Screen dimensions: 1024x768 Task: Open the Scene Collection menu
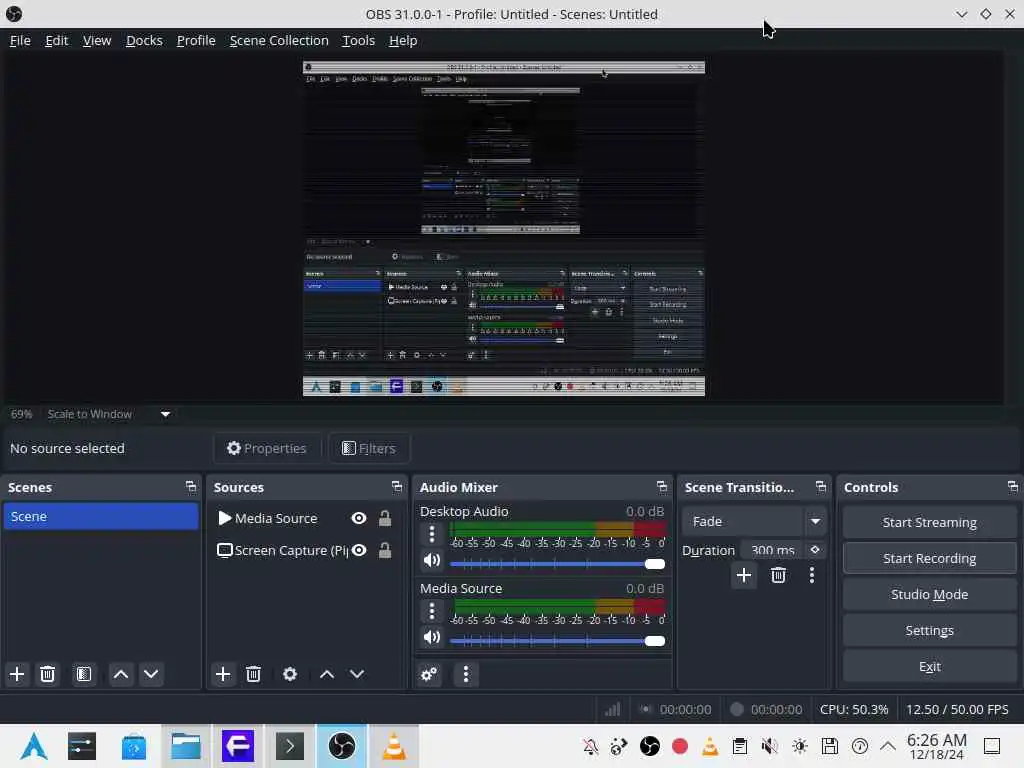coord(279,40)
